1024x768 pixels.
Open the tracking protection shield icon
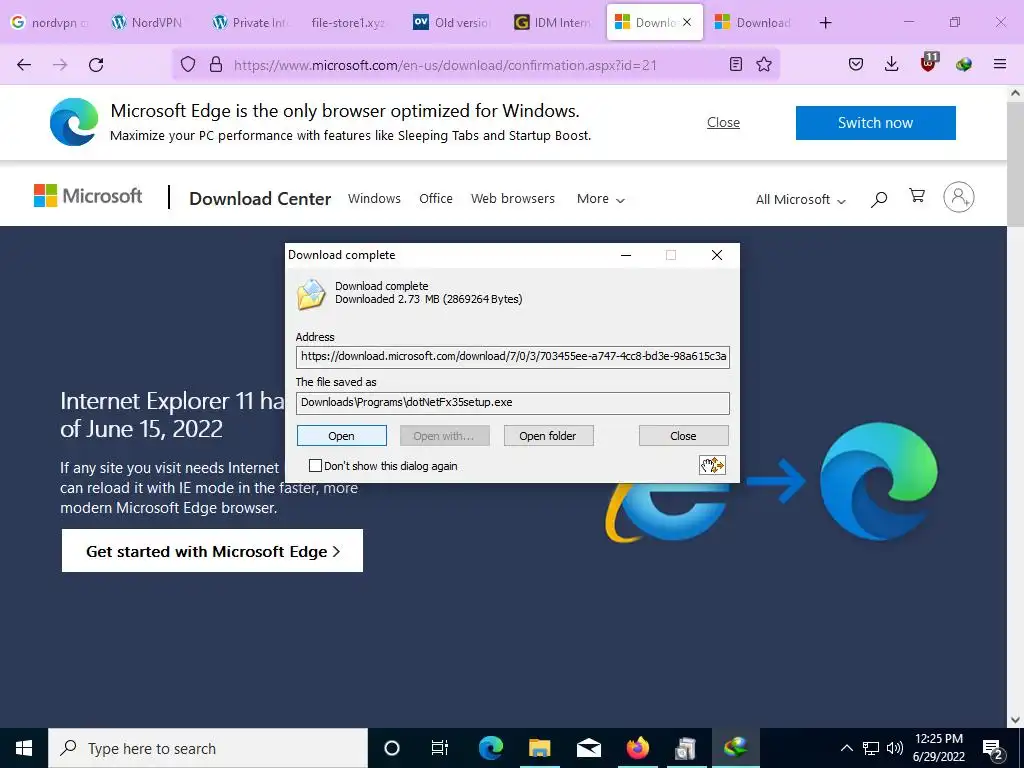coord(188,65)
